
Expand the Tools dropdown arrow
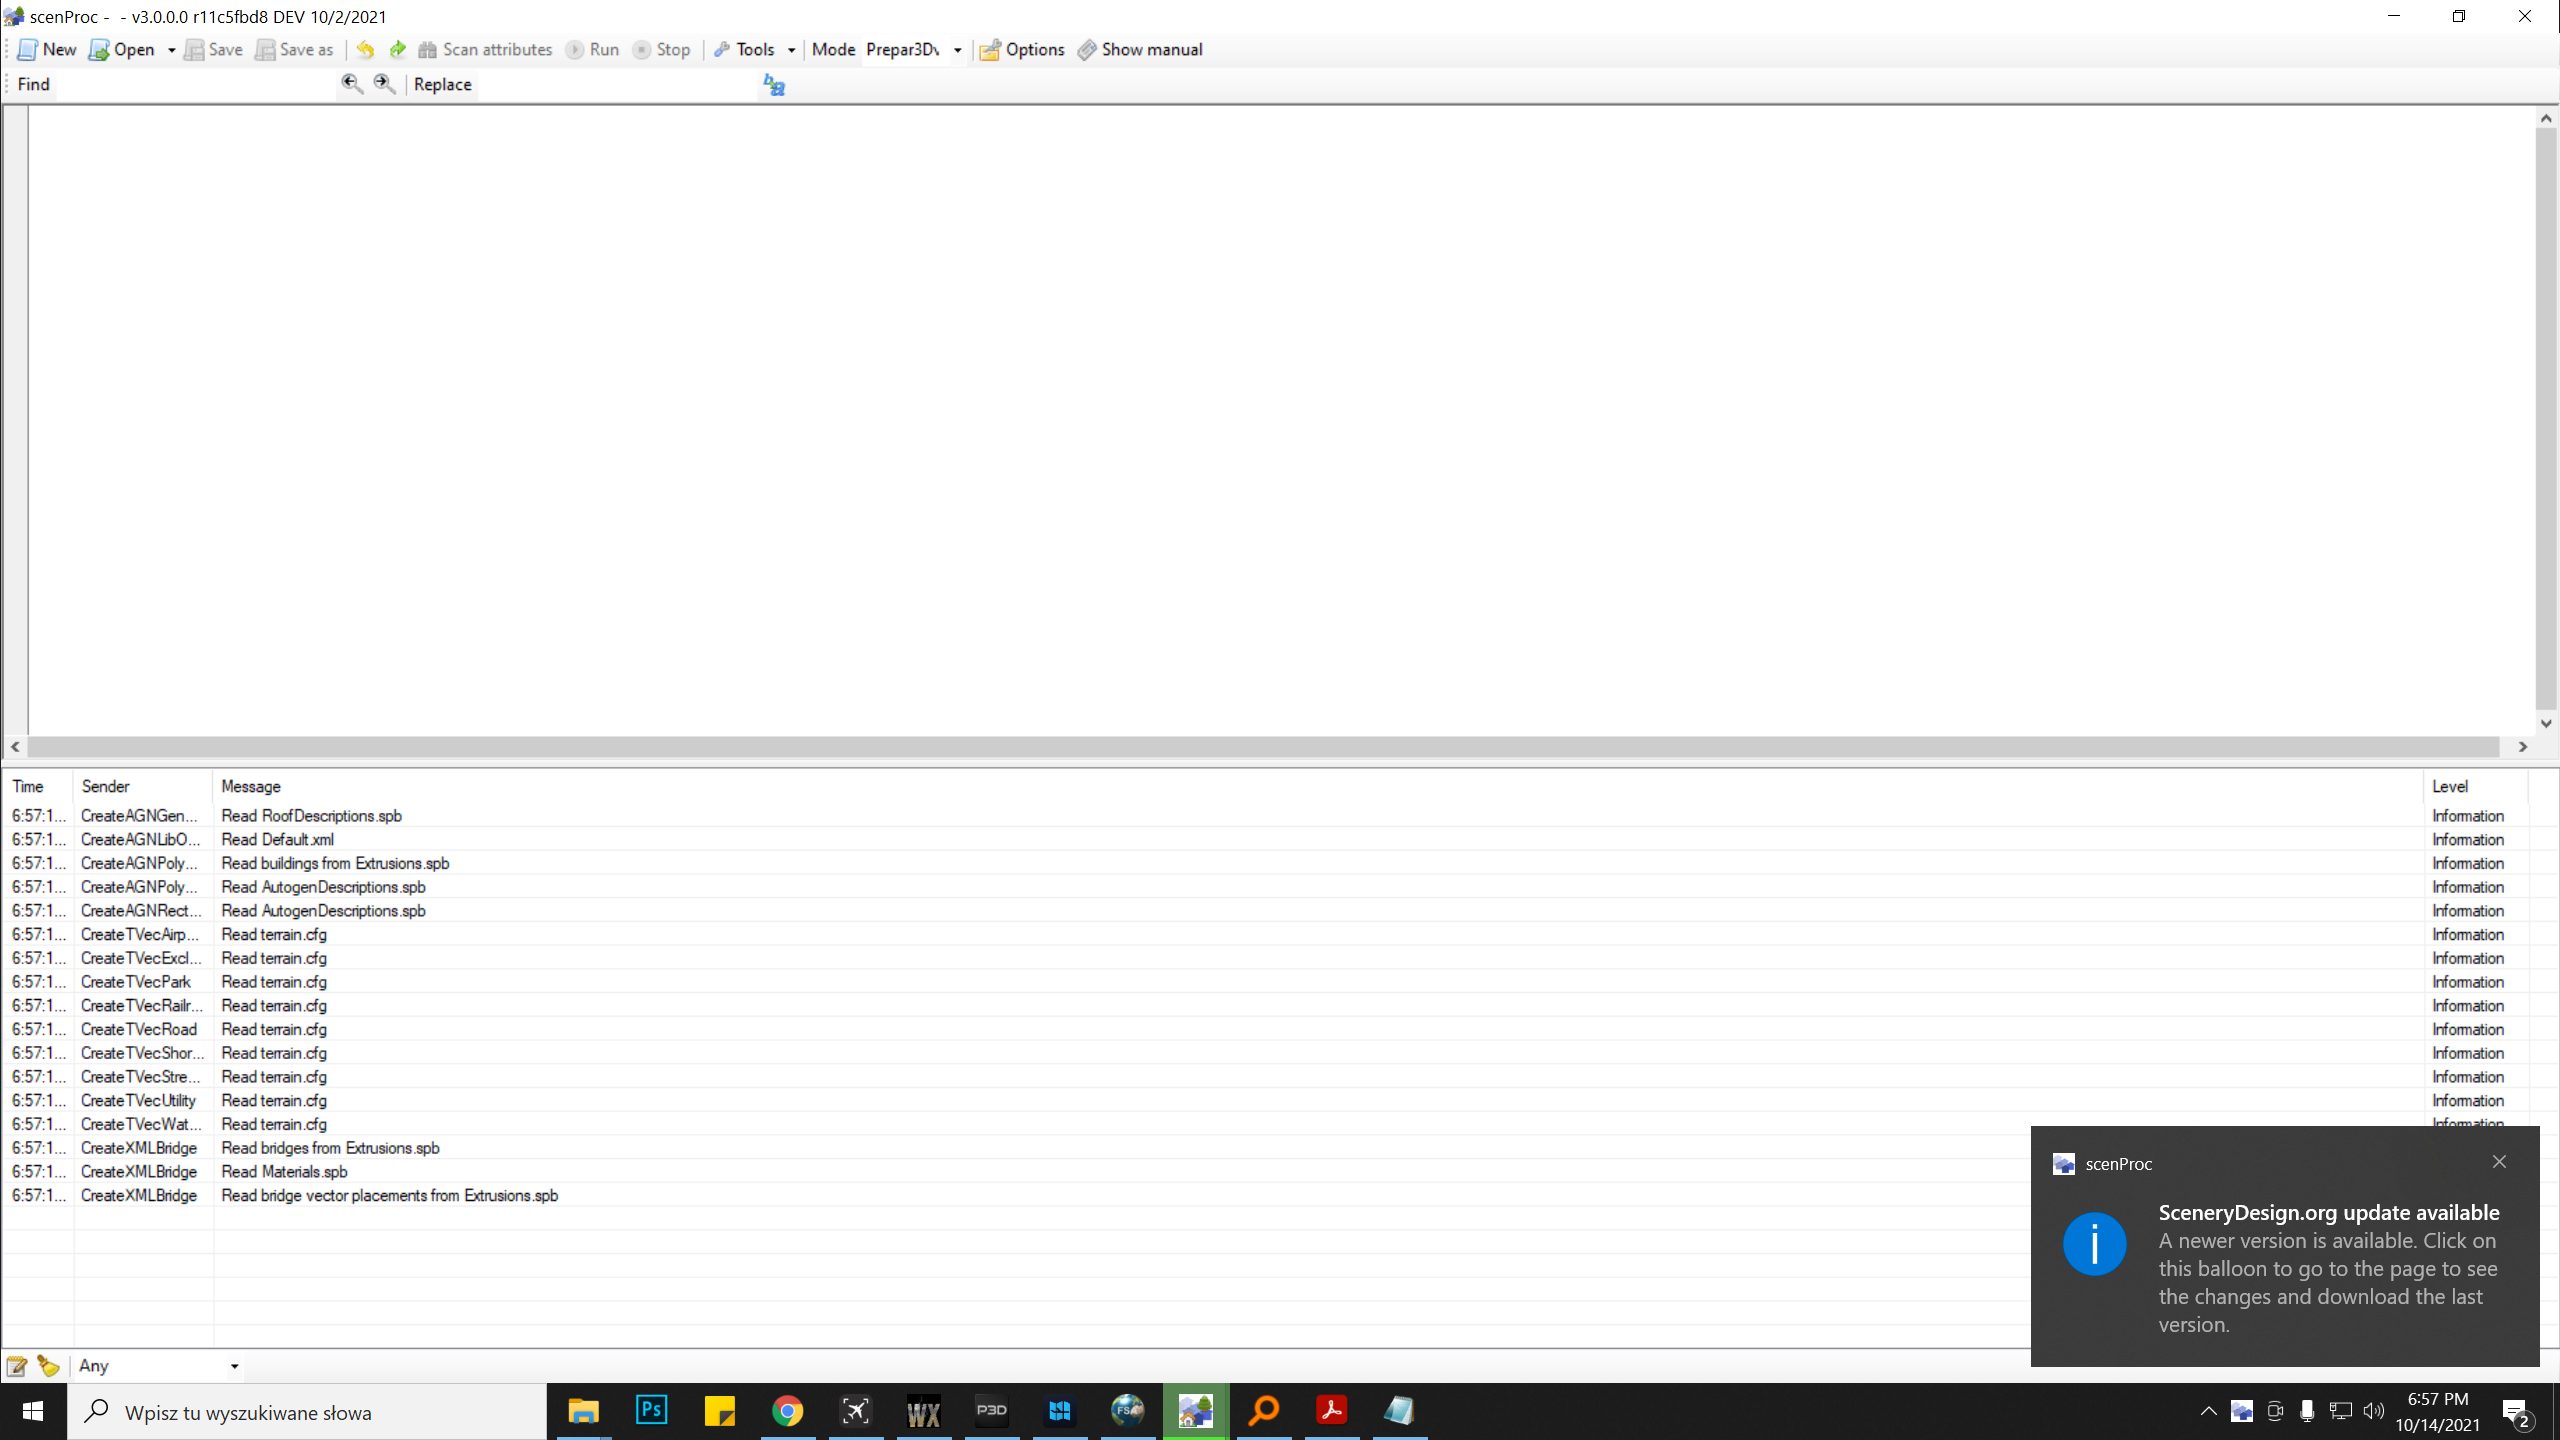791,50
